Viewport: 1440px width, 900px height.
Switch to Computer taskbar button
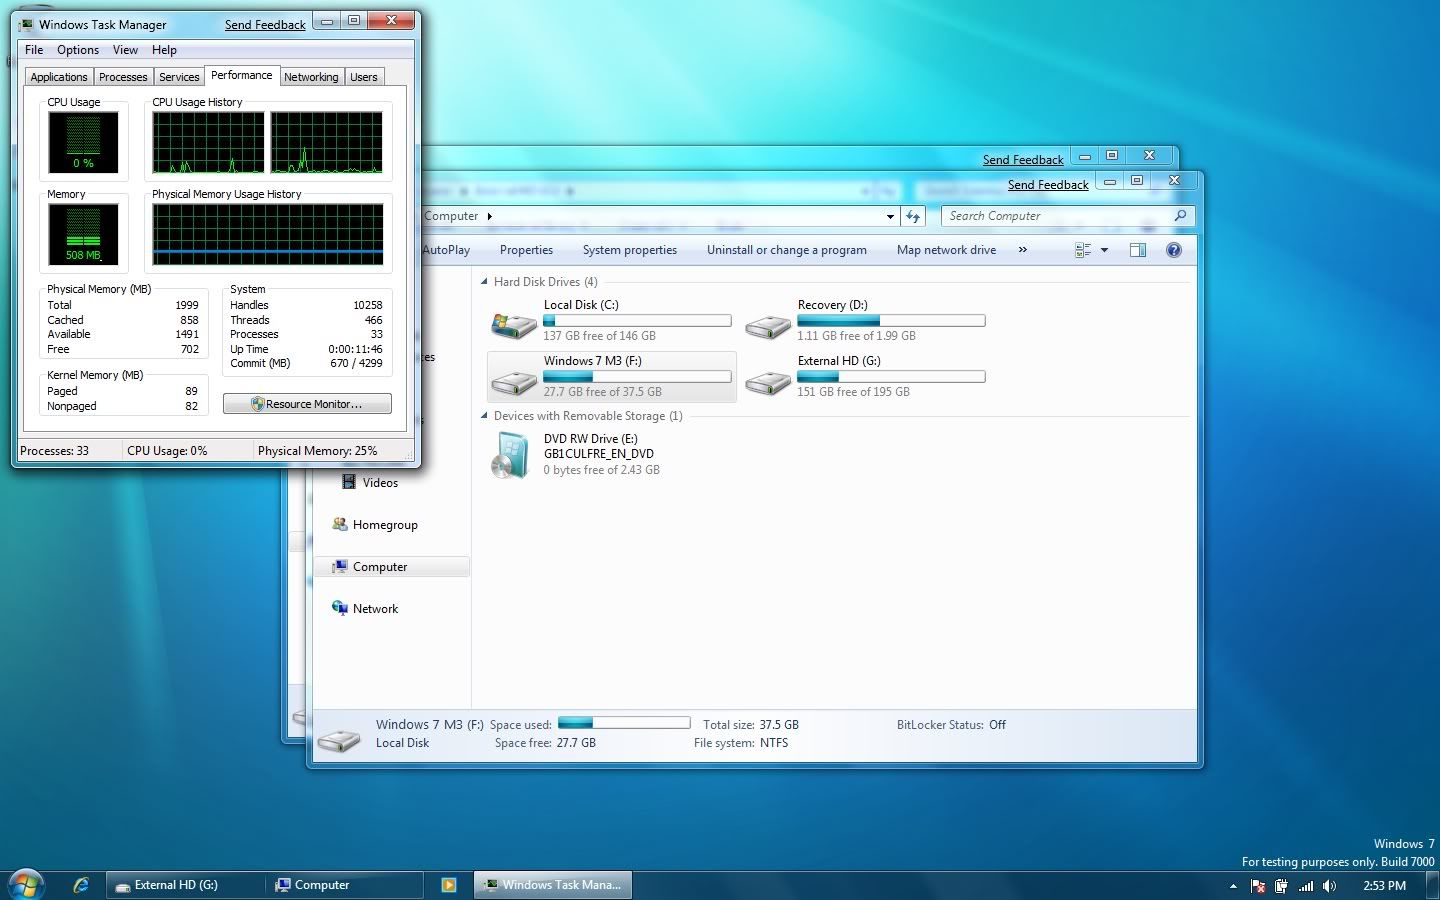click(344, 885)
